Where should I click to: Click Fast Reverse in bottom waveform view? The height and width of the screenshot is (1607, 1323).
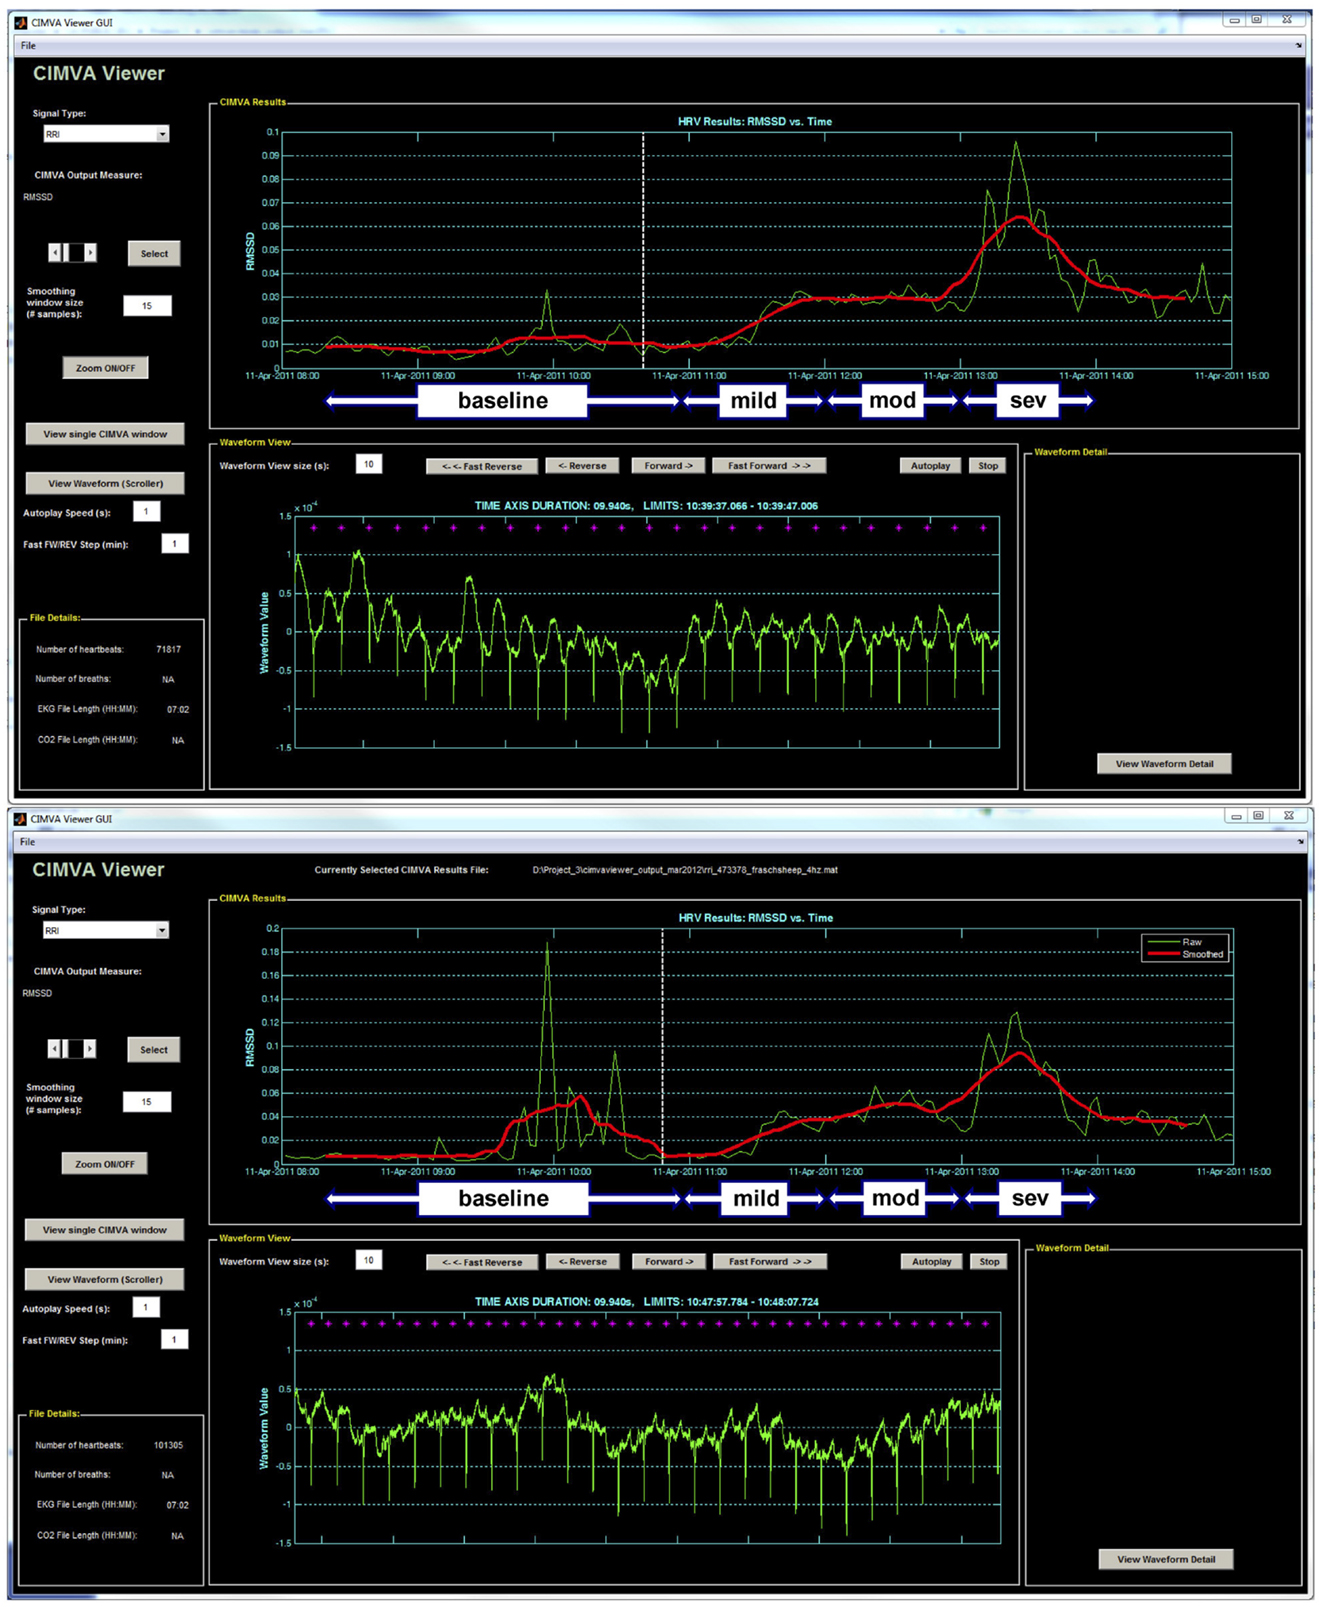[482, 1262]
